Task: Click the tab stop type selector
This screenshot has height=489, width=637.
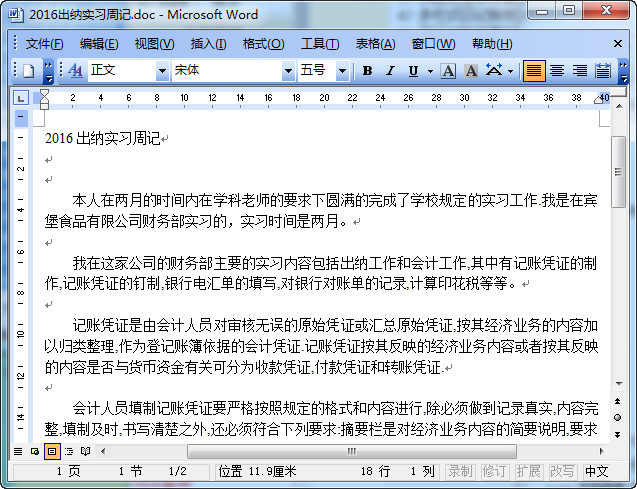Action: coord(21,98)
